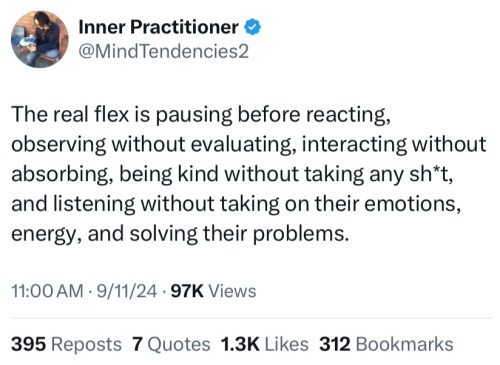The width and height of the screenshot is (500, 365).
Task: Click the bold number 395
Action: coord(28,344)
